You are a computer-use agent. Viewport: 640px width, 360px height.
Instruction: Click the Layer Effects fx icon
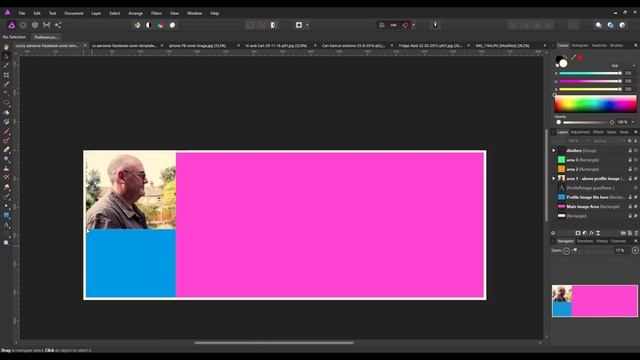click(x=591, y=233)
